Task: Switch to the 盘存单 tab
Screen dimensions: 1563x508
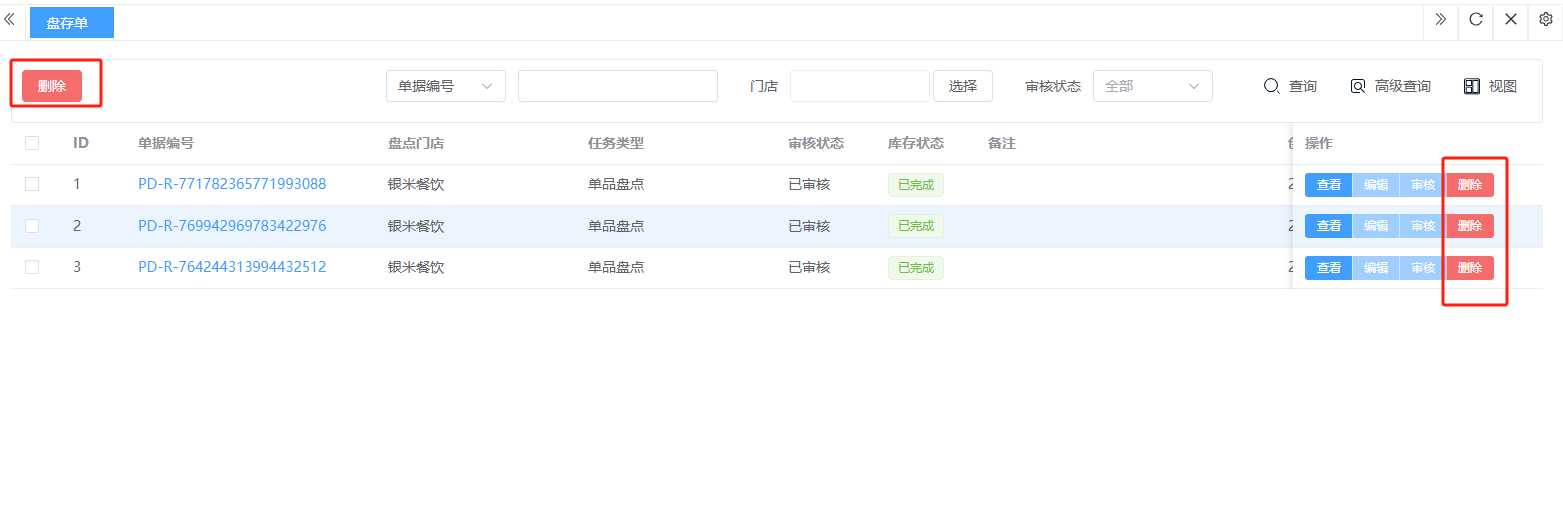Action: [x=71, y=22]
